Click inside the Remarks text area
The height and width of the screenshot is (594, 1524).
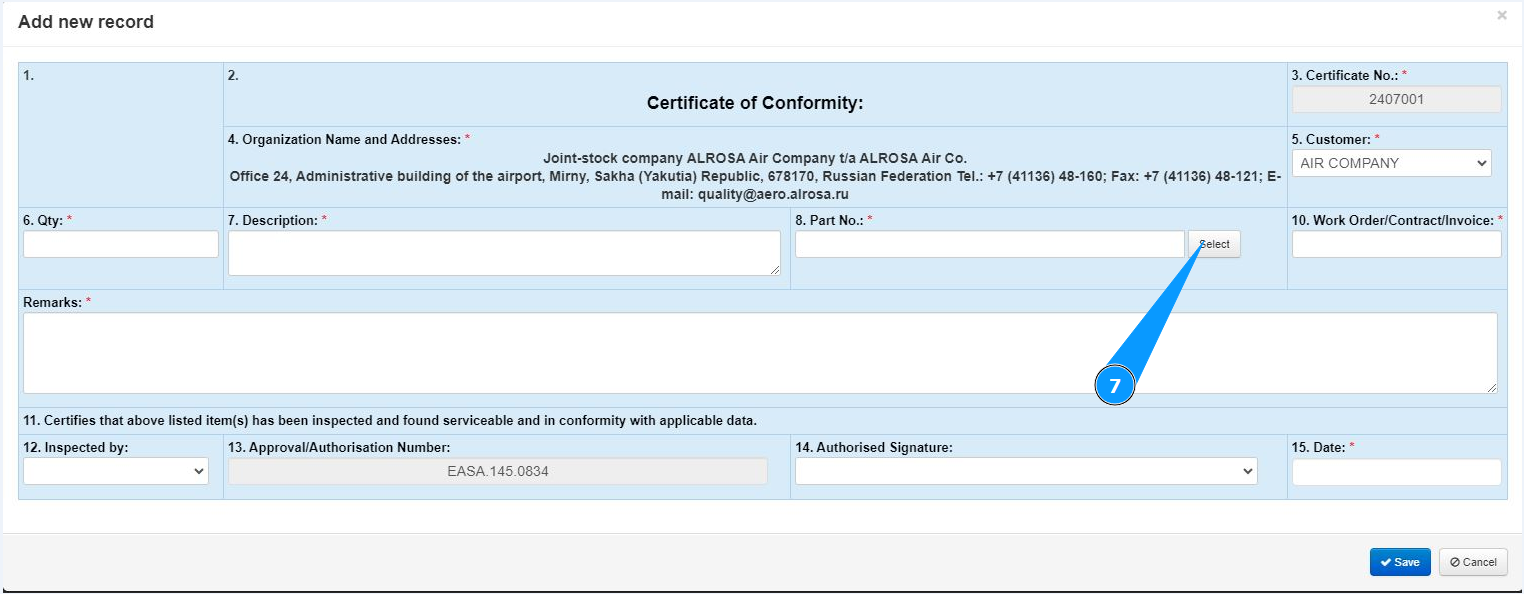pos(759,353)
